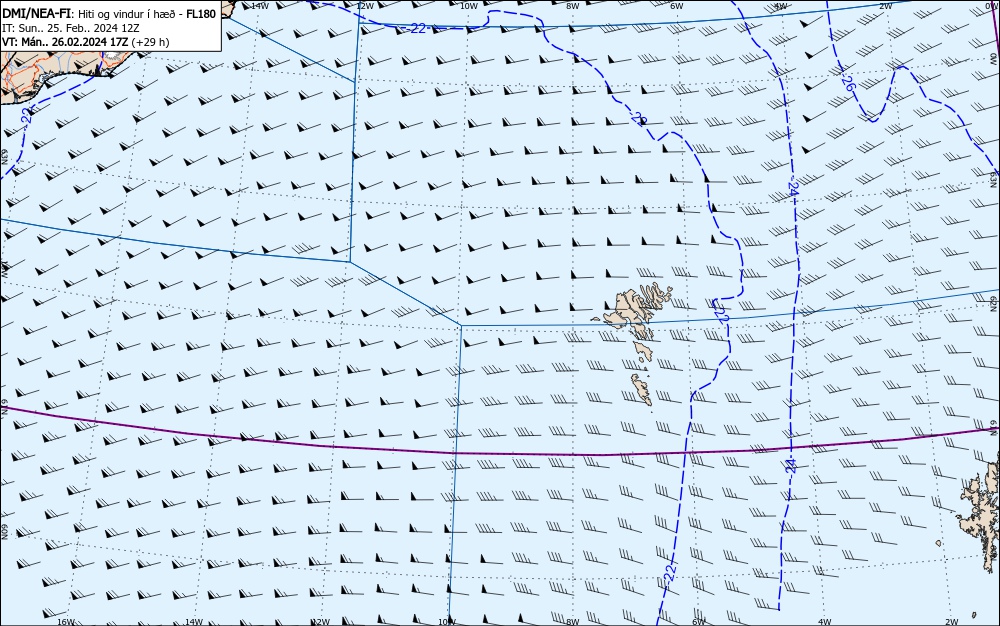
Task: Click the -26 isotherm contour label
Action: click(848, 83)
